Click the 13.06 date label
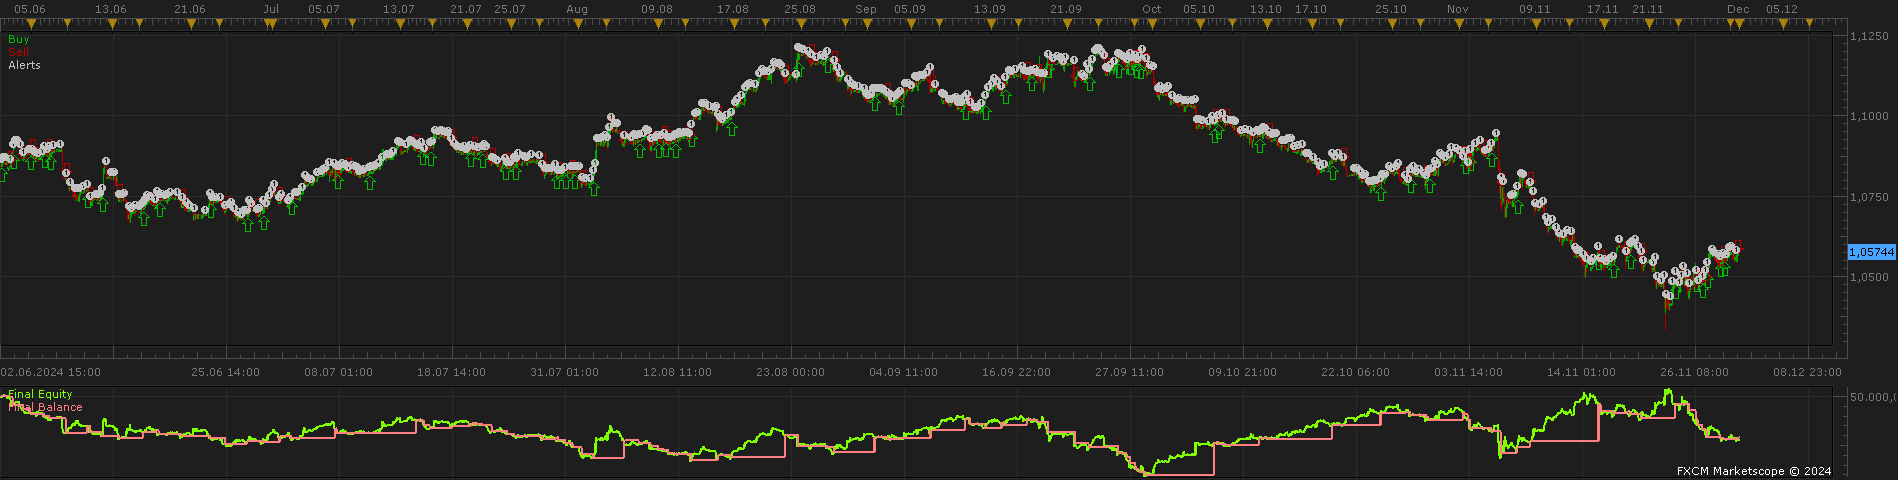The image size is (1898, 480). pyautogui.click(x=110, y=9)
